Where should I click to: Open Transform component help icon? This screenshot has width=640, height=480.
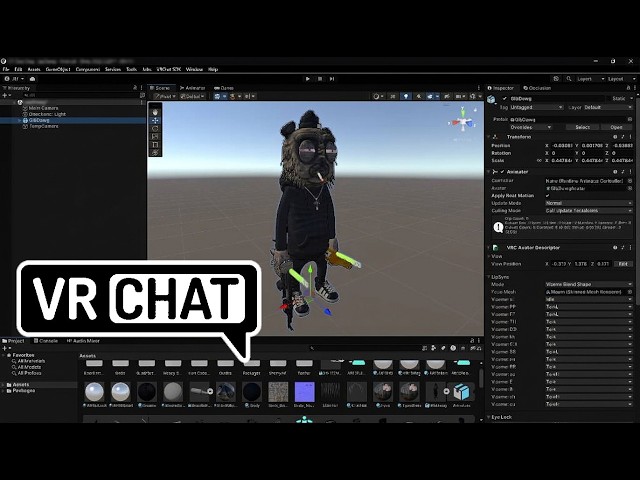(615, 137)
